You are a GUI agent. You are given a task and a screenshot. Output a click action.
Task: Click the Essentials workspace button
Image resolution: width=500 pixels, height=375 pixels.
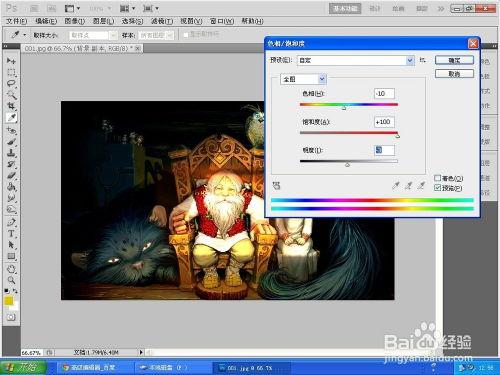[345, 8]
